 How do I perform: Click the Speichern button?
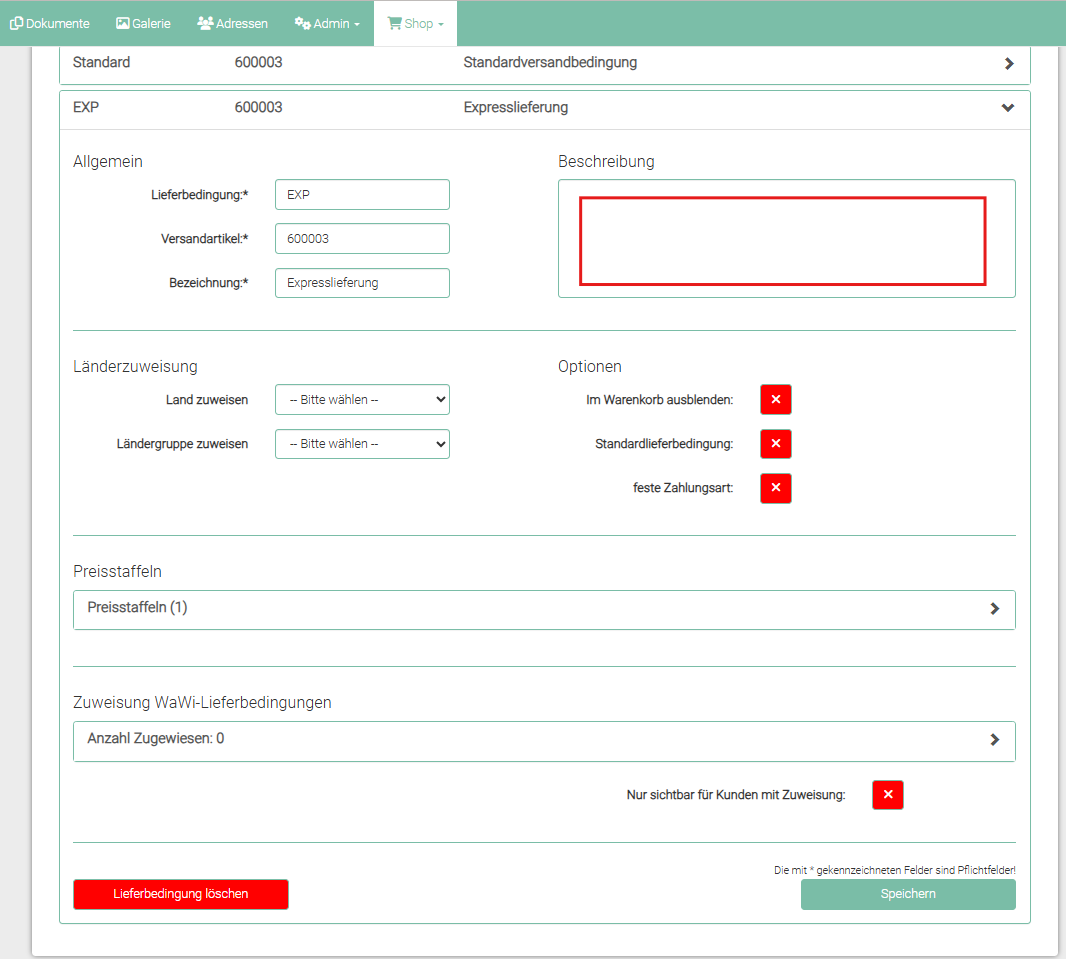pyautogui.click(x=907, y=894)
